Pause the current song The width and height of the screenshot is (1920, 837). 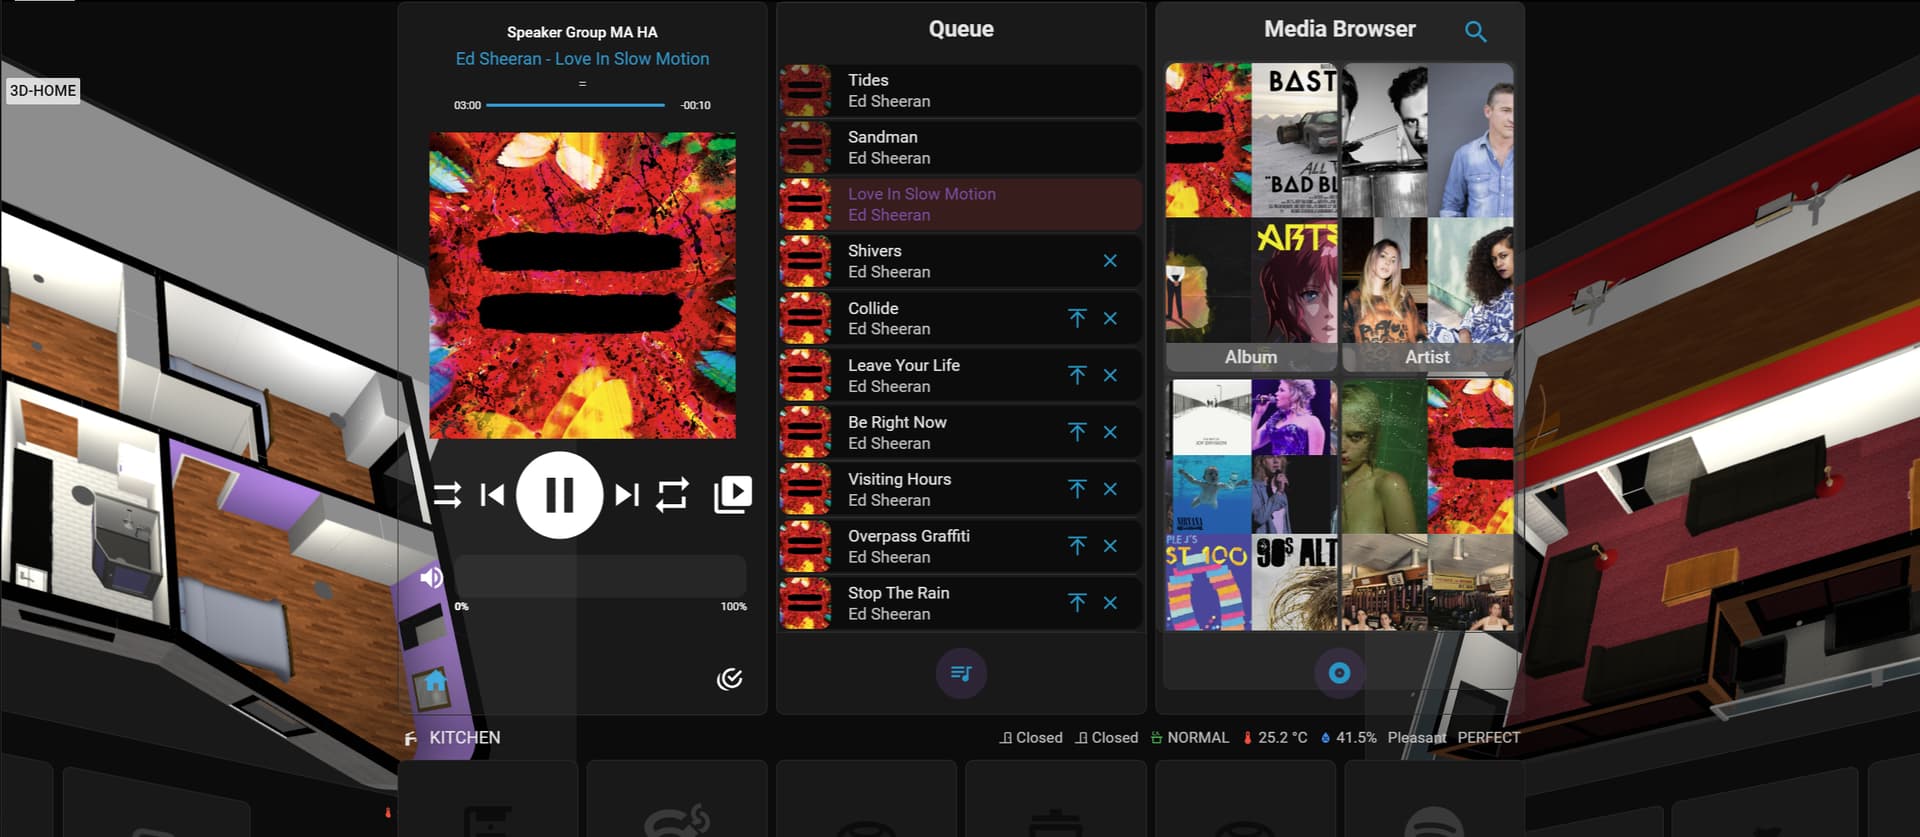coord(559,495)
